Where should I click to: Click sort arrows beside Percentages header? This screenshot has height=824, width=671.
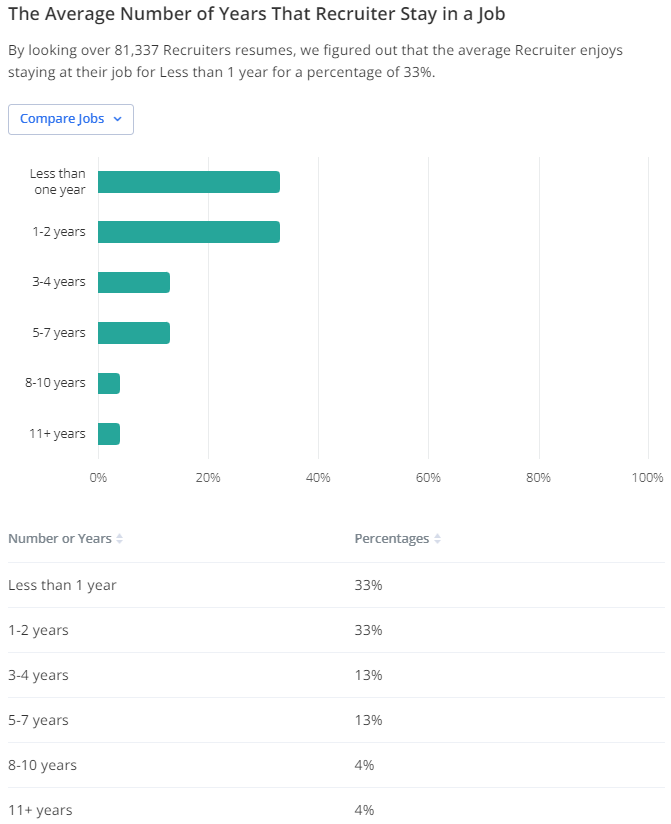(x=437, y=539)
